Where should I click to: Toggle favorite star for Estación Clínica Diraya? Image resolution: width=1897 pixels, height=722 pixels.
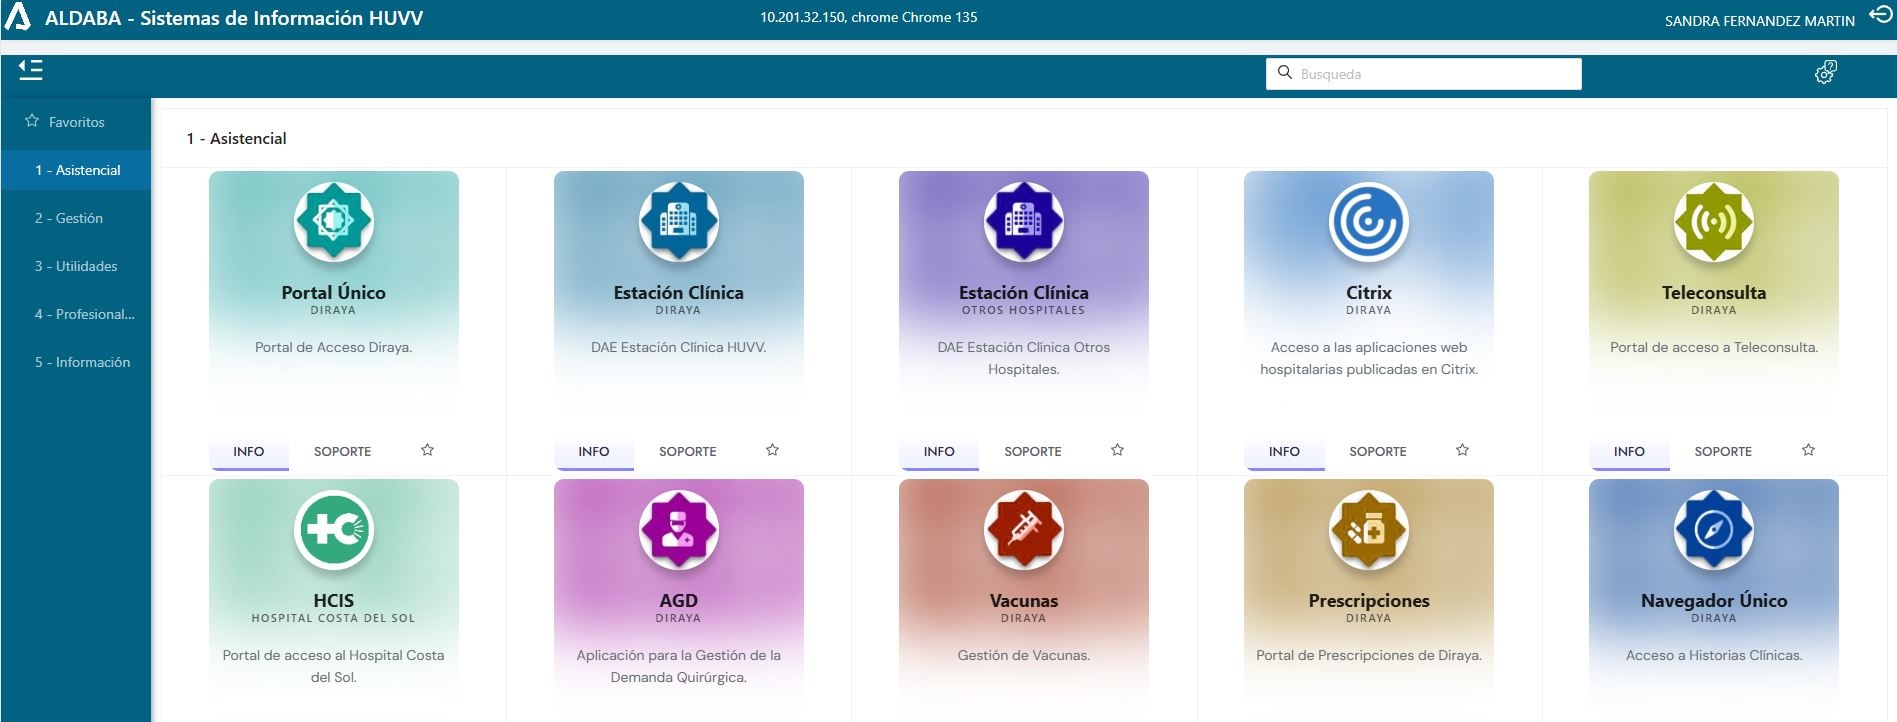773,450
